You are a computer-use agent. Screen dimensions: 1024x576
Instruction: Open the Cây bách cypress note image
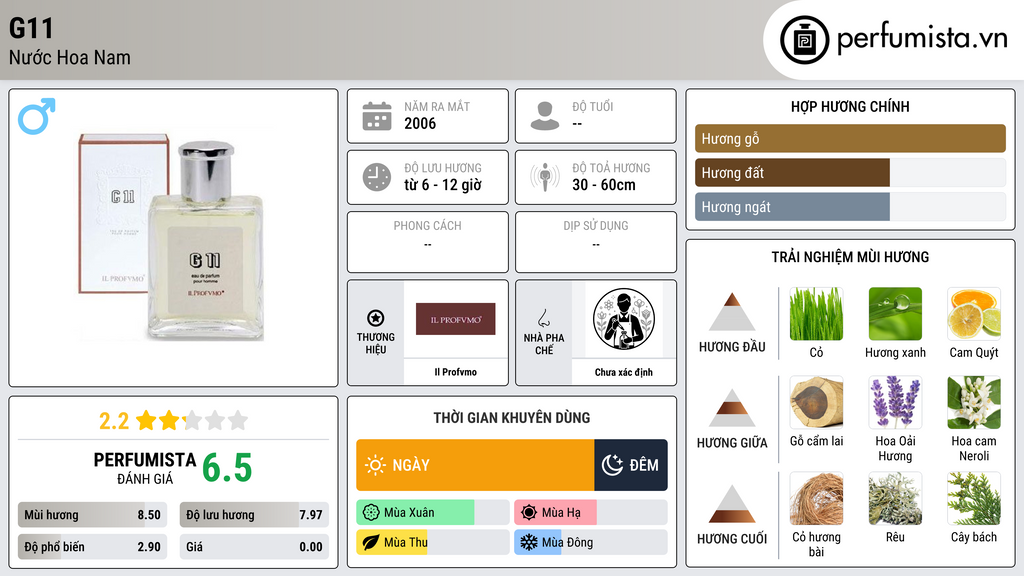point(974,499)
